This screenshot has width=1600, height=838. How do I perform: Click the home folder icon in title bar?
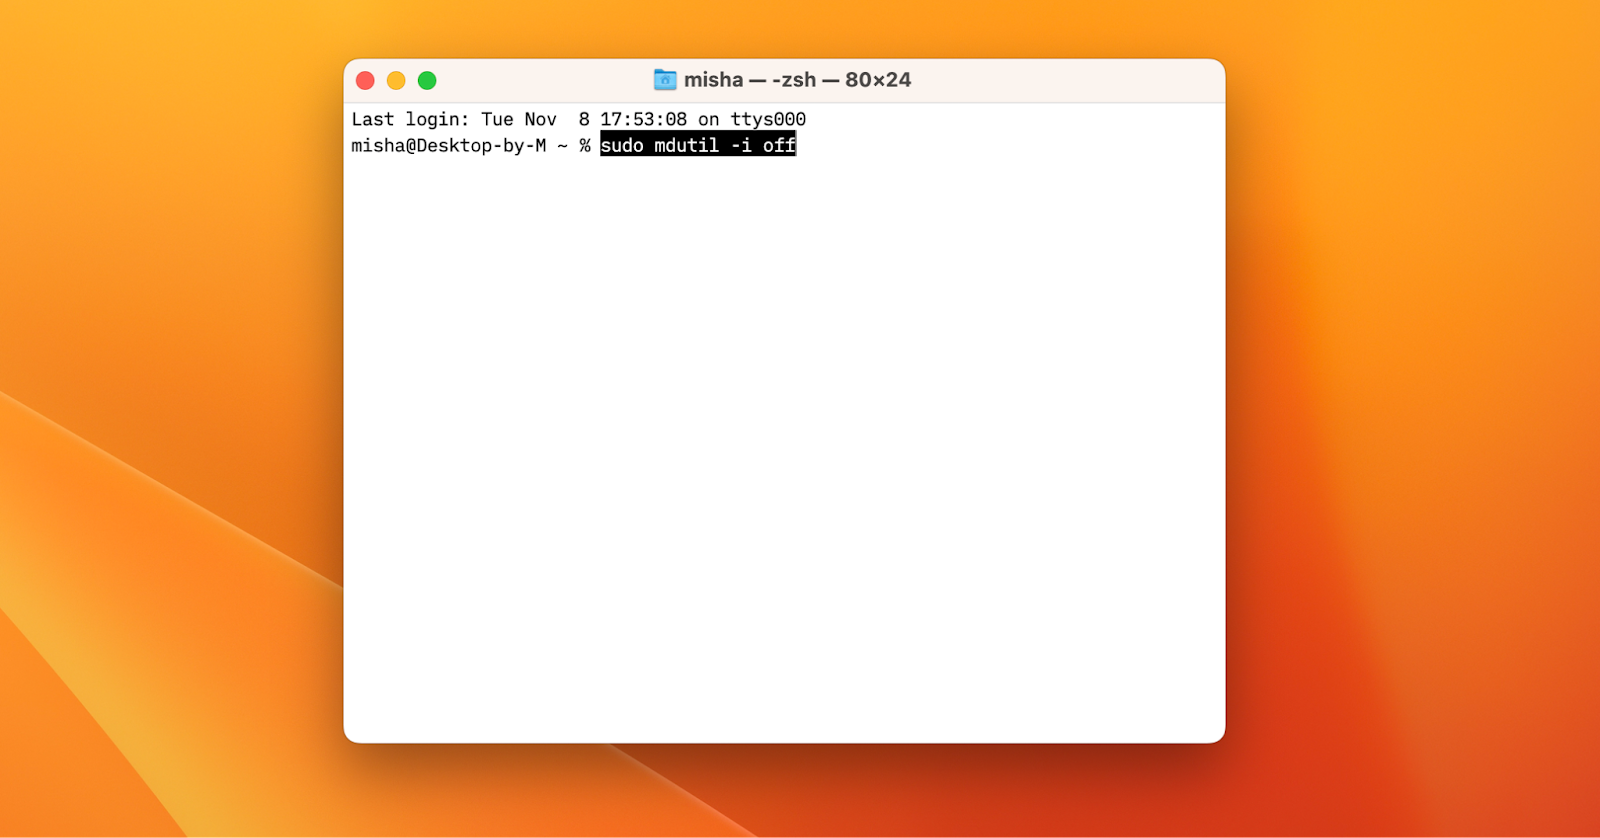[665, 80]
